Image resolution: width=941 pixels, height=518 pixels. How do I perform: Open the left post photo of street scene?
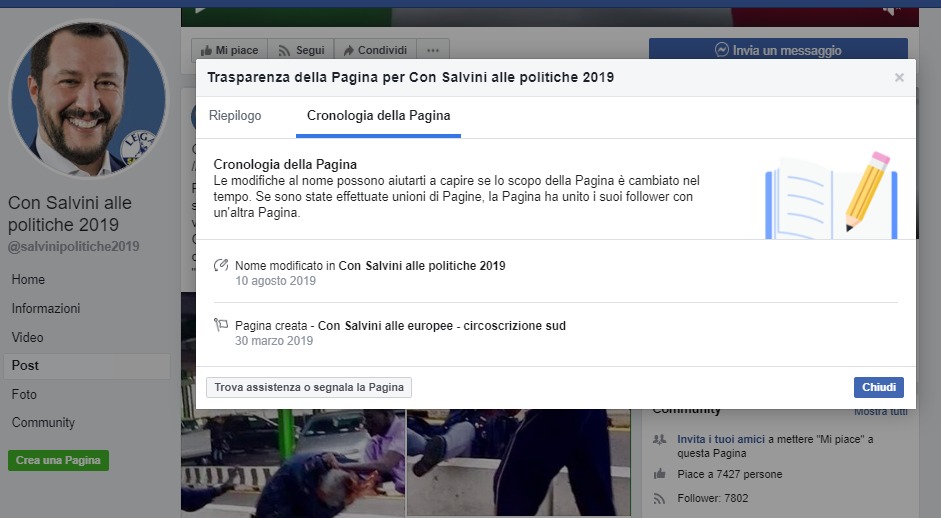click(x=293, y=463)
